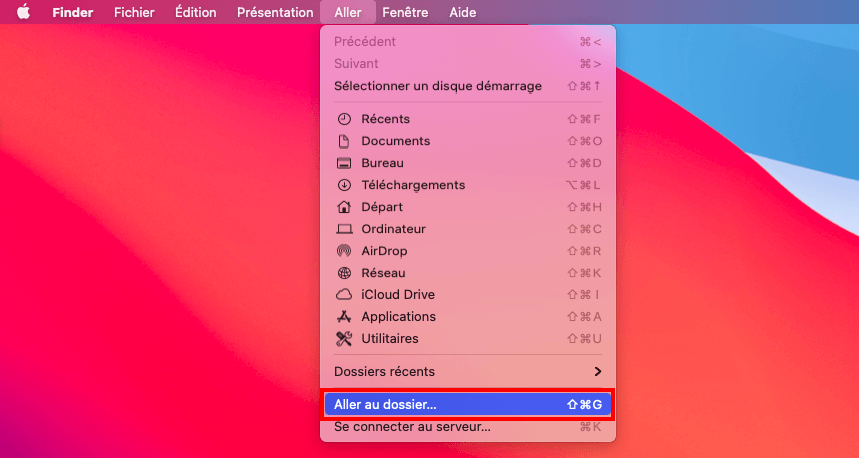Select Se connecter au serveur… entry
This screenshot has width=859, height=458.
pyautogui.click(x=467, y=427)
